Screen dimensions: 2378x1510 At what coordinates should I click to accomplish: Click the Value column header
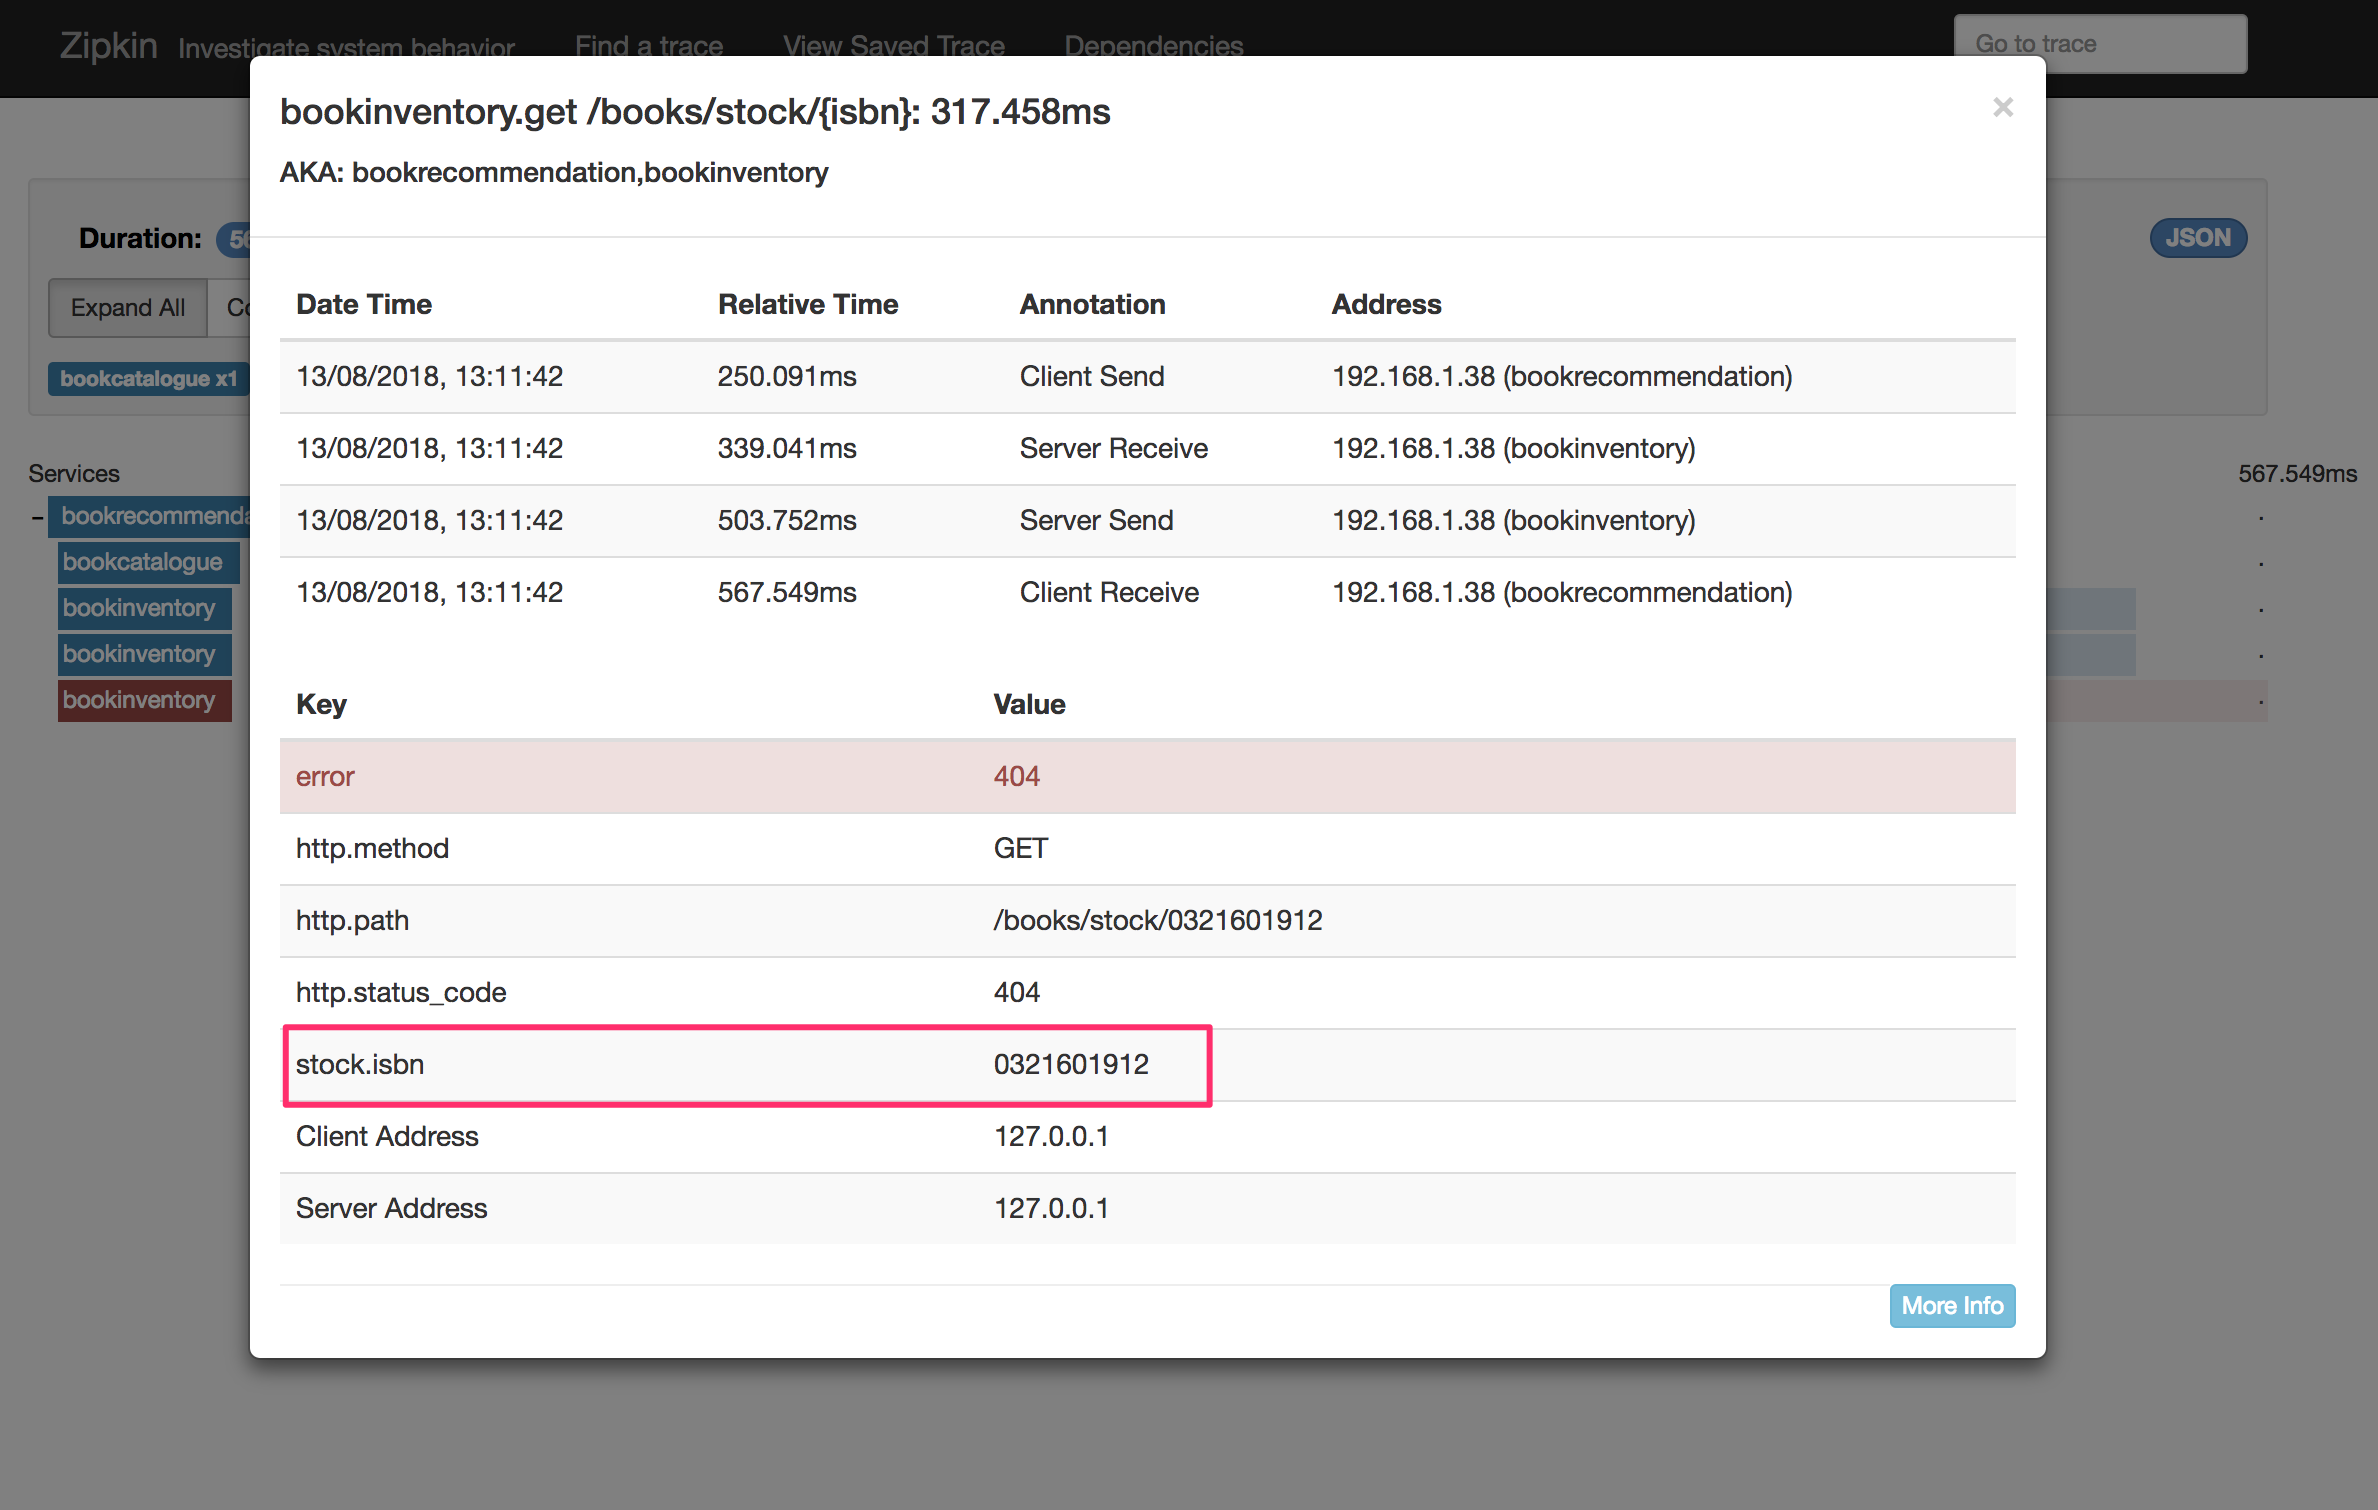pos(1029,705)
